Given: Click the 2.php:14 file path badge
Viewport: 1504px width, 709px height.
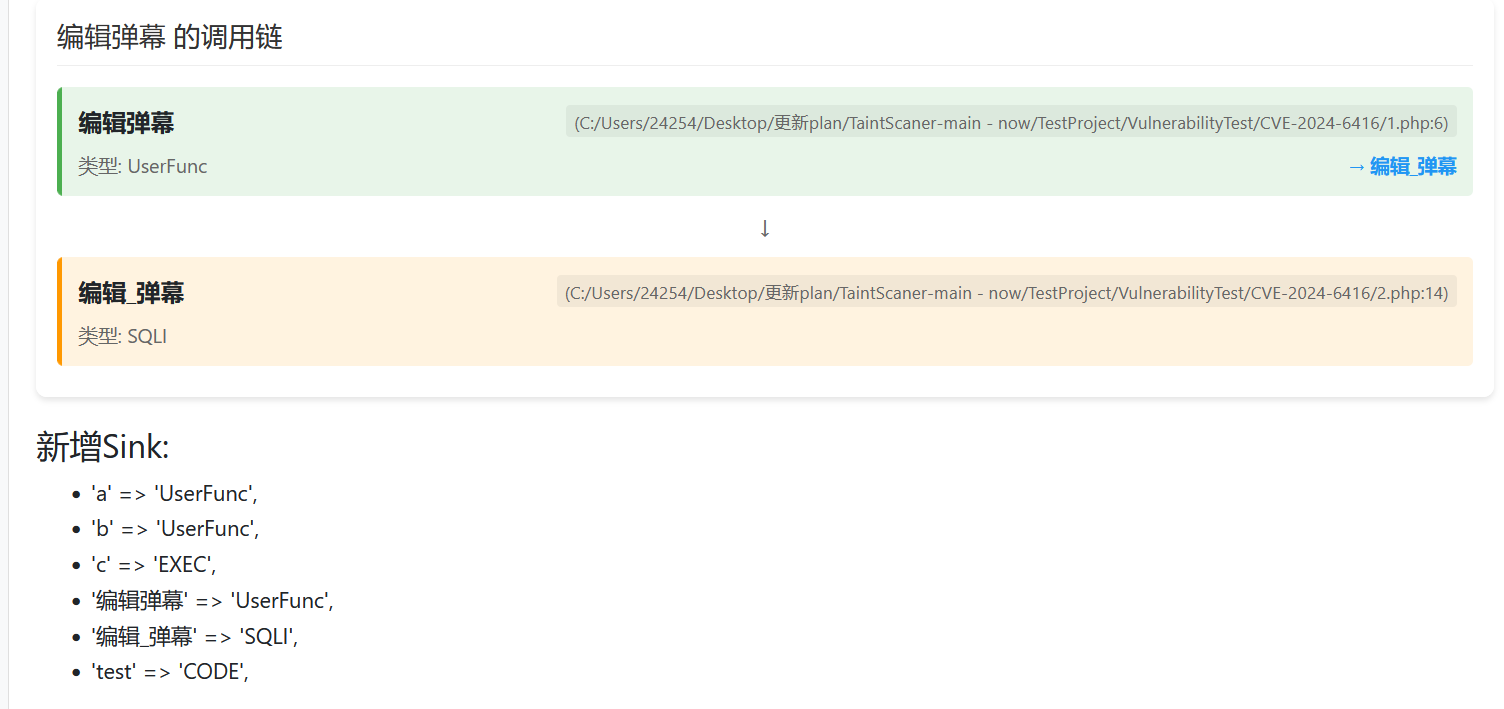Looking at the screenshot, I should (x=1006, y=293).
